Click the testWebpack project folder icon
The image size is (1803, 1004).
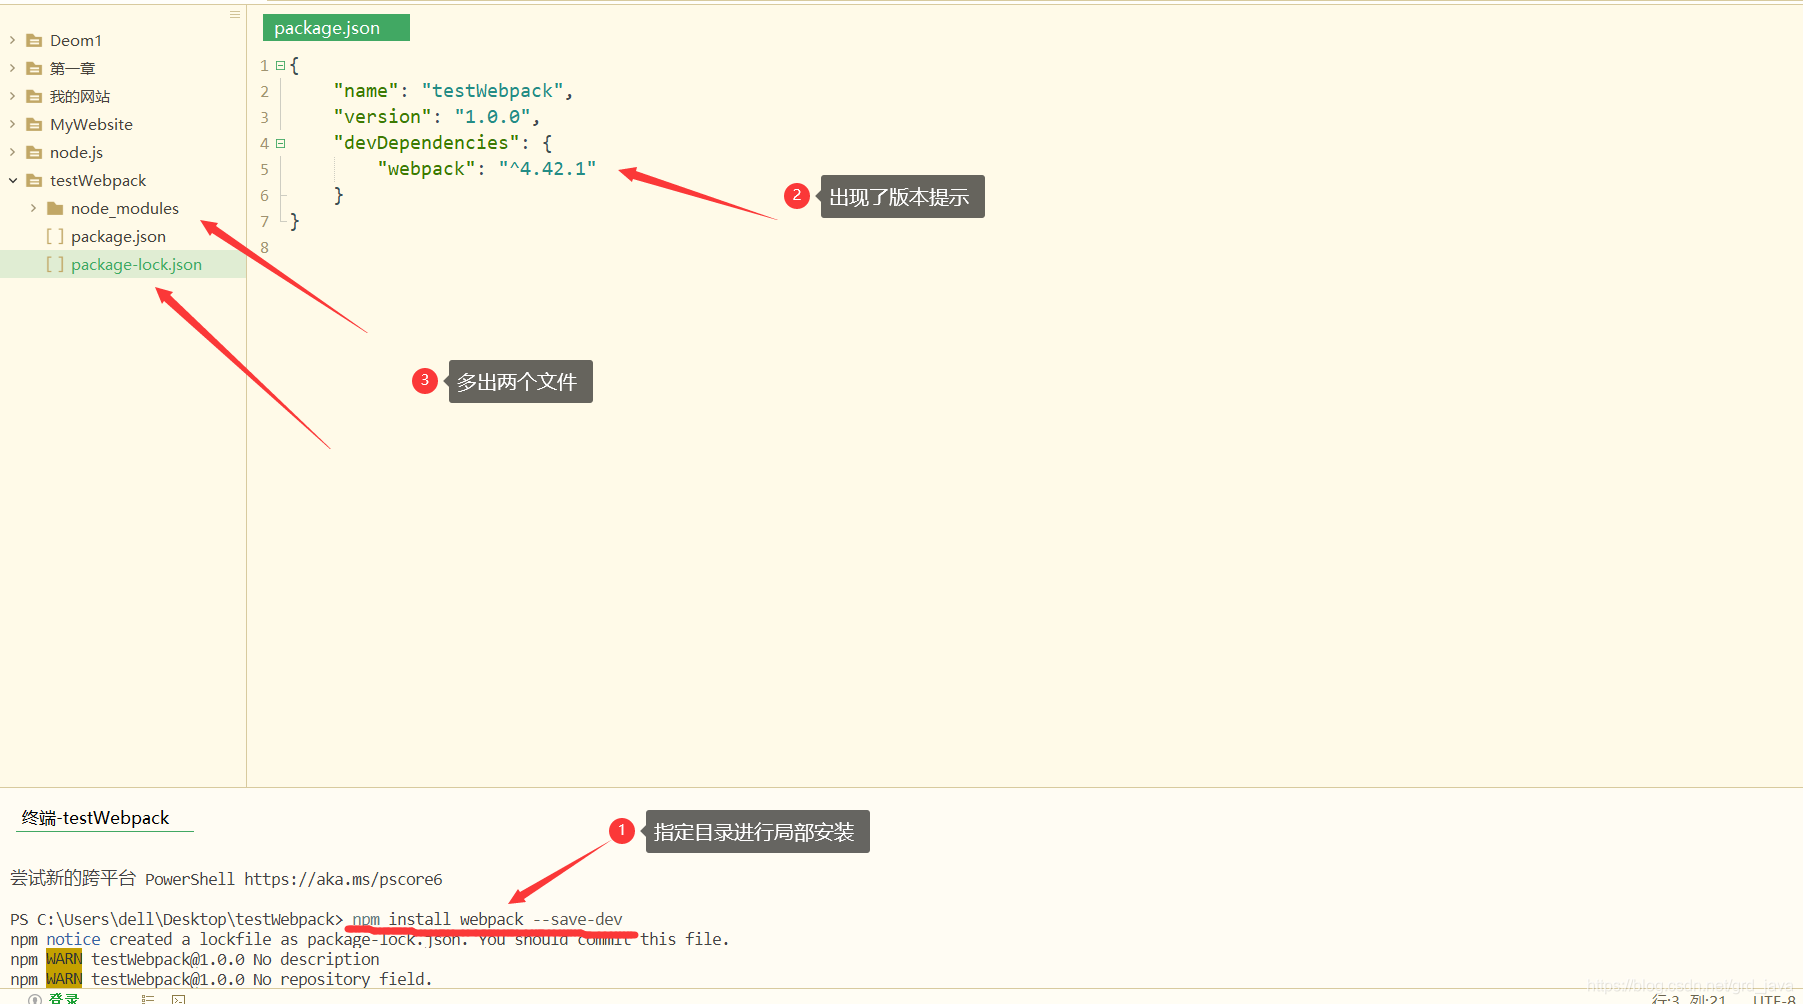pos(34,180)
